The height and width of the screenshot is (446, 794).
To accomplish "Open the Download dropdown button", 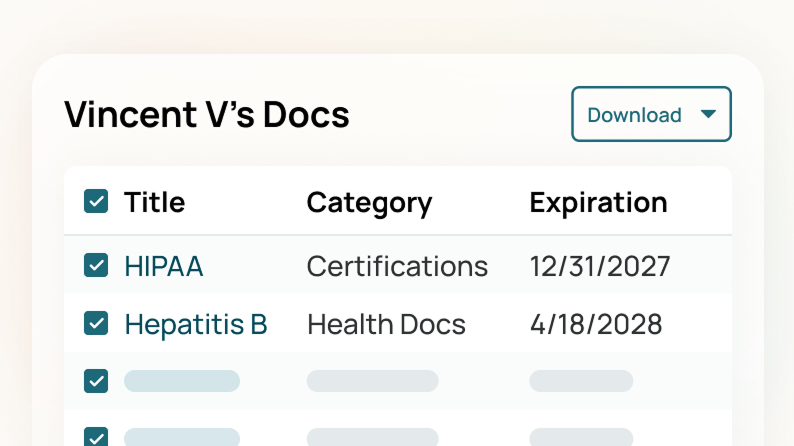I will (650, 114).
